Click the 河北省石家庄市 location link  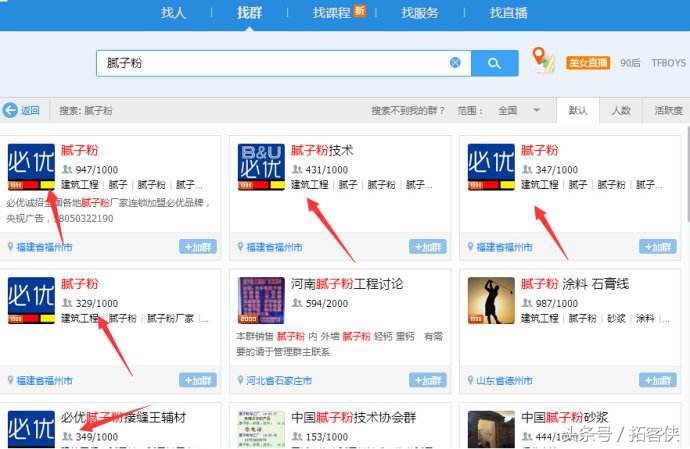279,380
